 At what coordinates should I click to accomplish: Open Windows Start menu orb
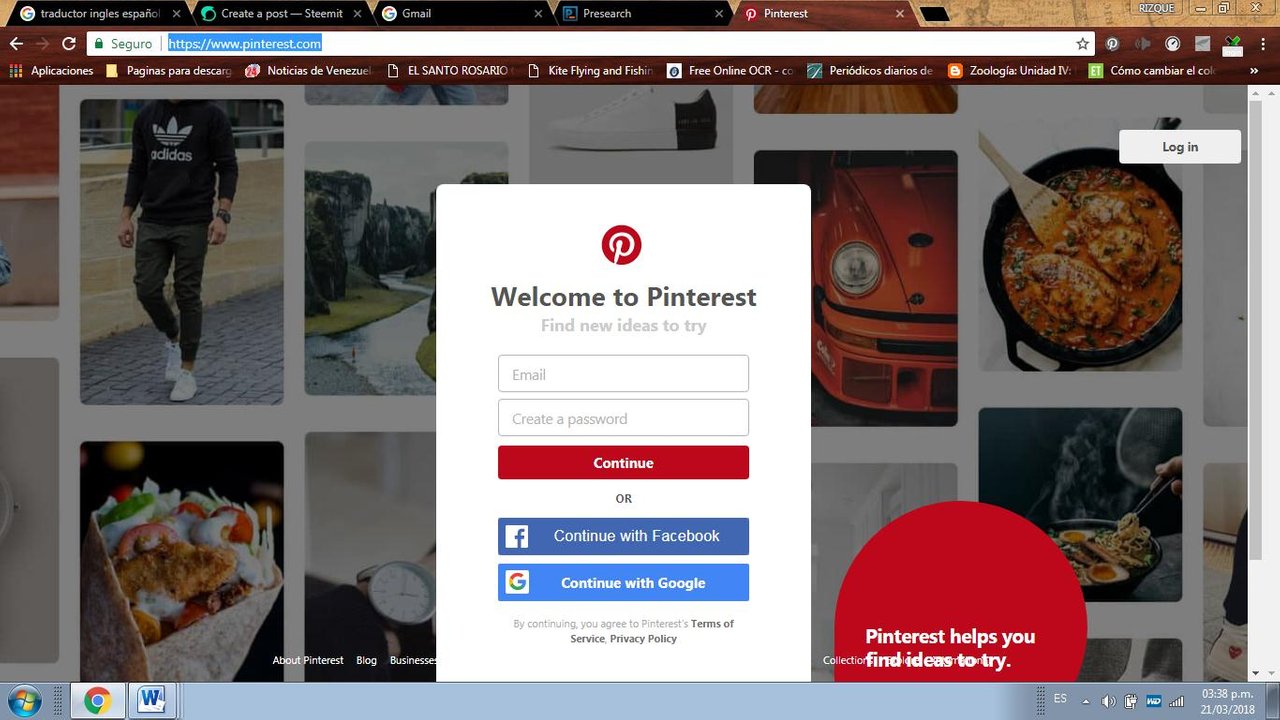pos(23,700)
